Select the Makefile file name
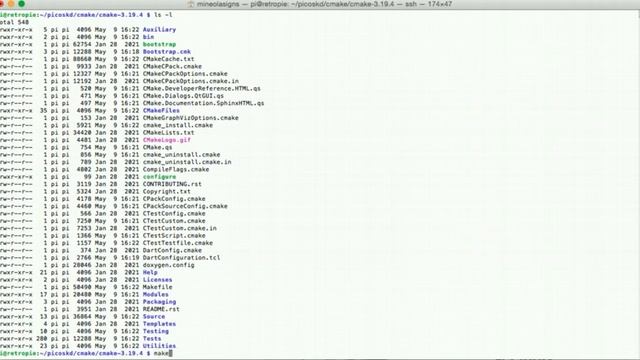The image size is (640, 360). click(x=157, y=287)
